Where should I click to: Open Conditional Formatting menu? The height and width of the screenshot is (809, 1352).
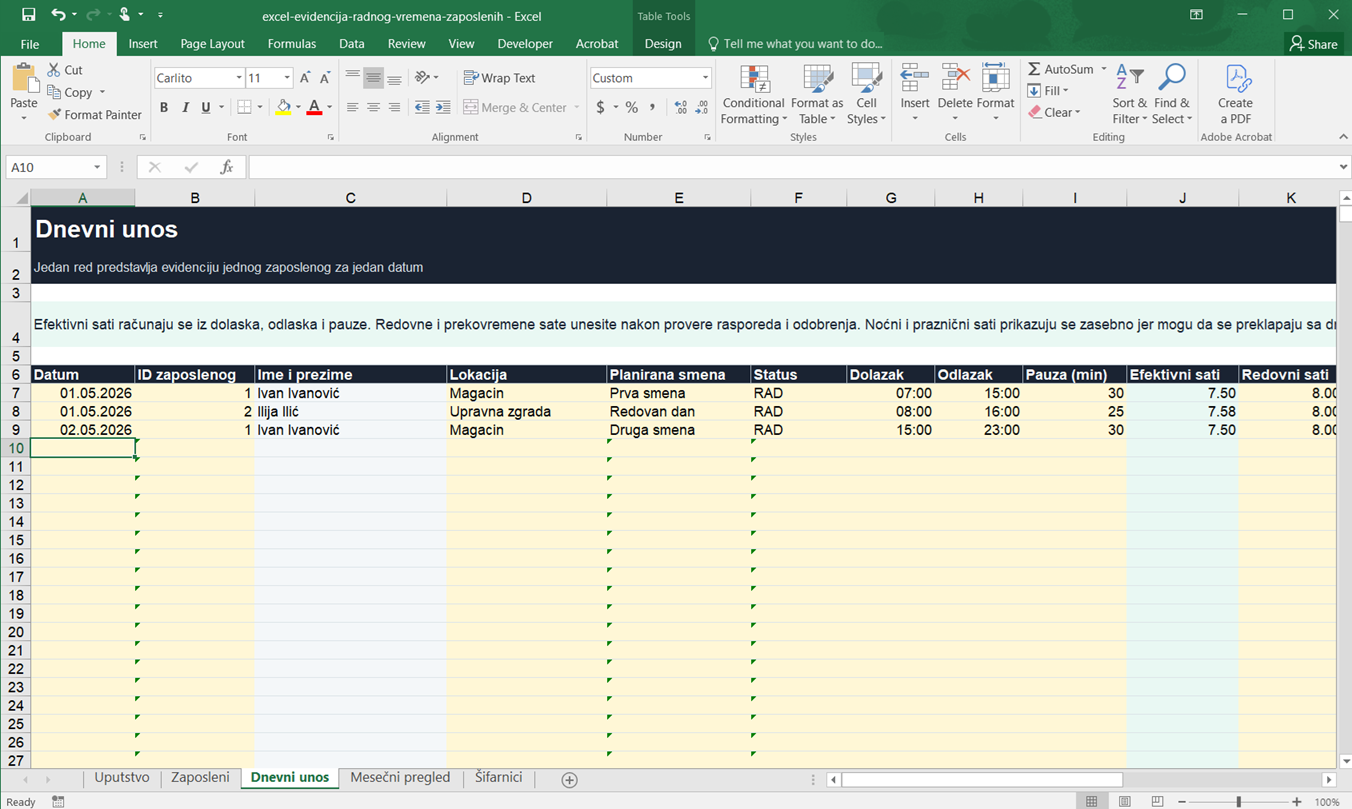point(753,95)
